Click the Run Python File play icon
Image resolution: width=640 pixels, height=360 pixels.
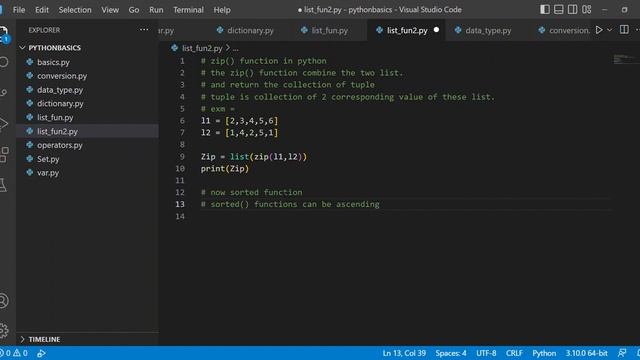[599, 30]
